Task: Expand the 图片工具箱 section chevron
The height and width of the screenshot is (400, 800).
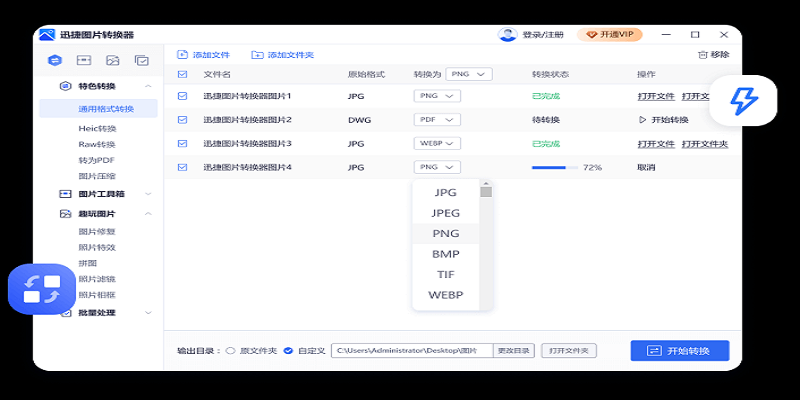Action: point(148,194)
